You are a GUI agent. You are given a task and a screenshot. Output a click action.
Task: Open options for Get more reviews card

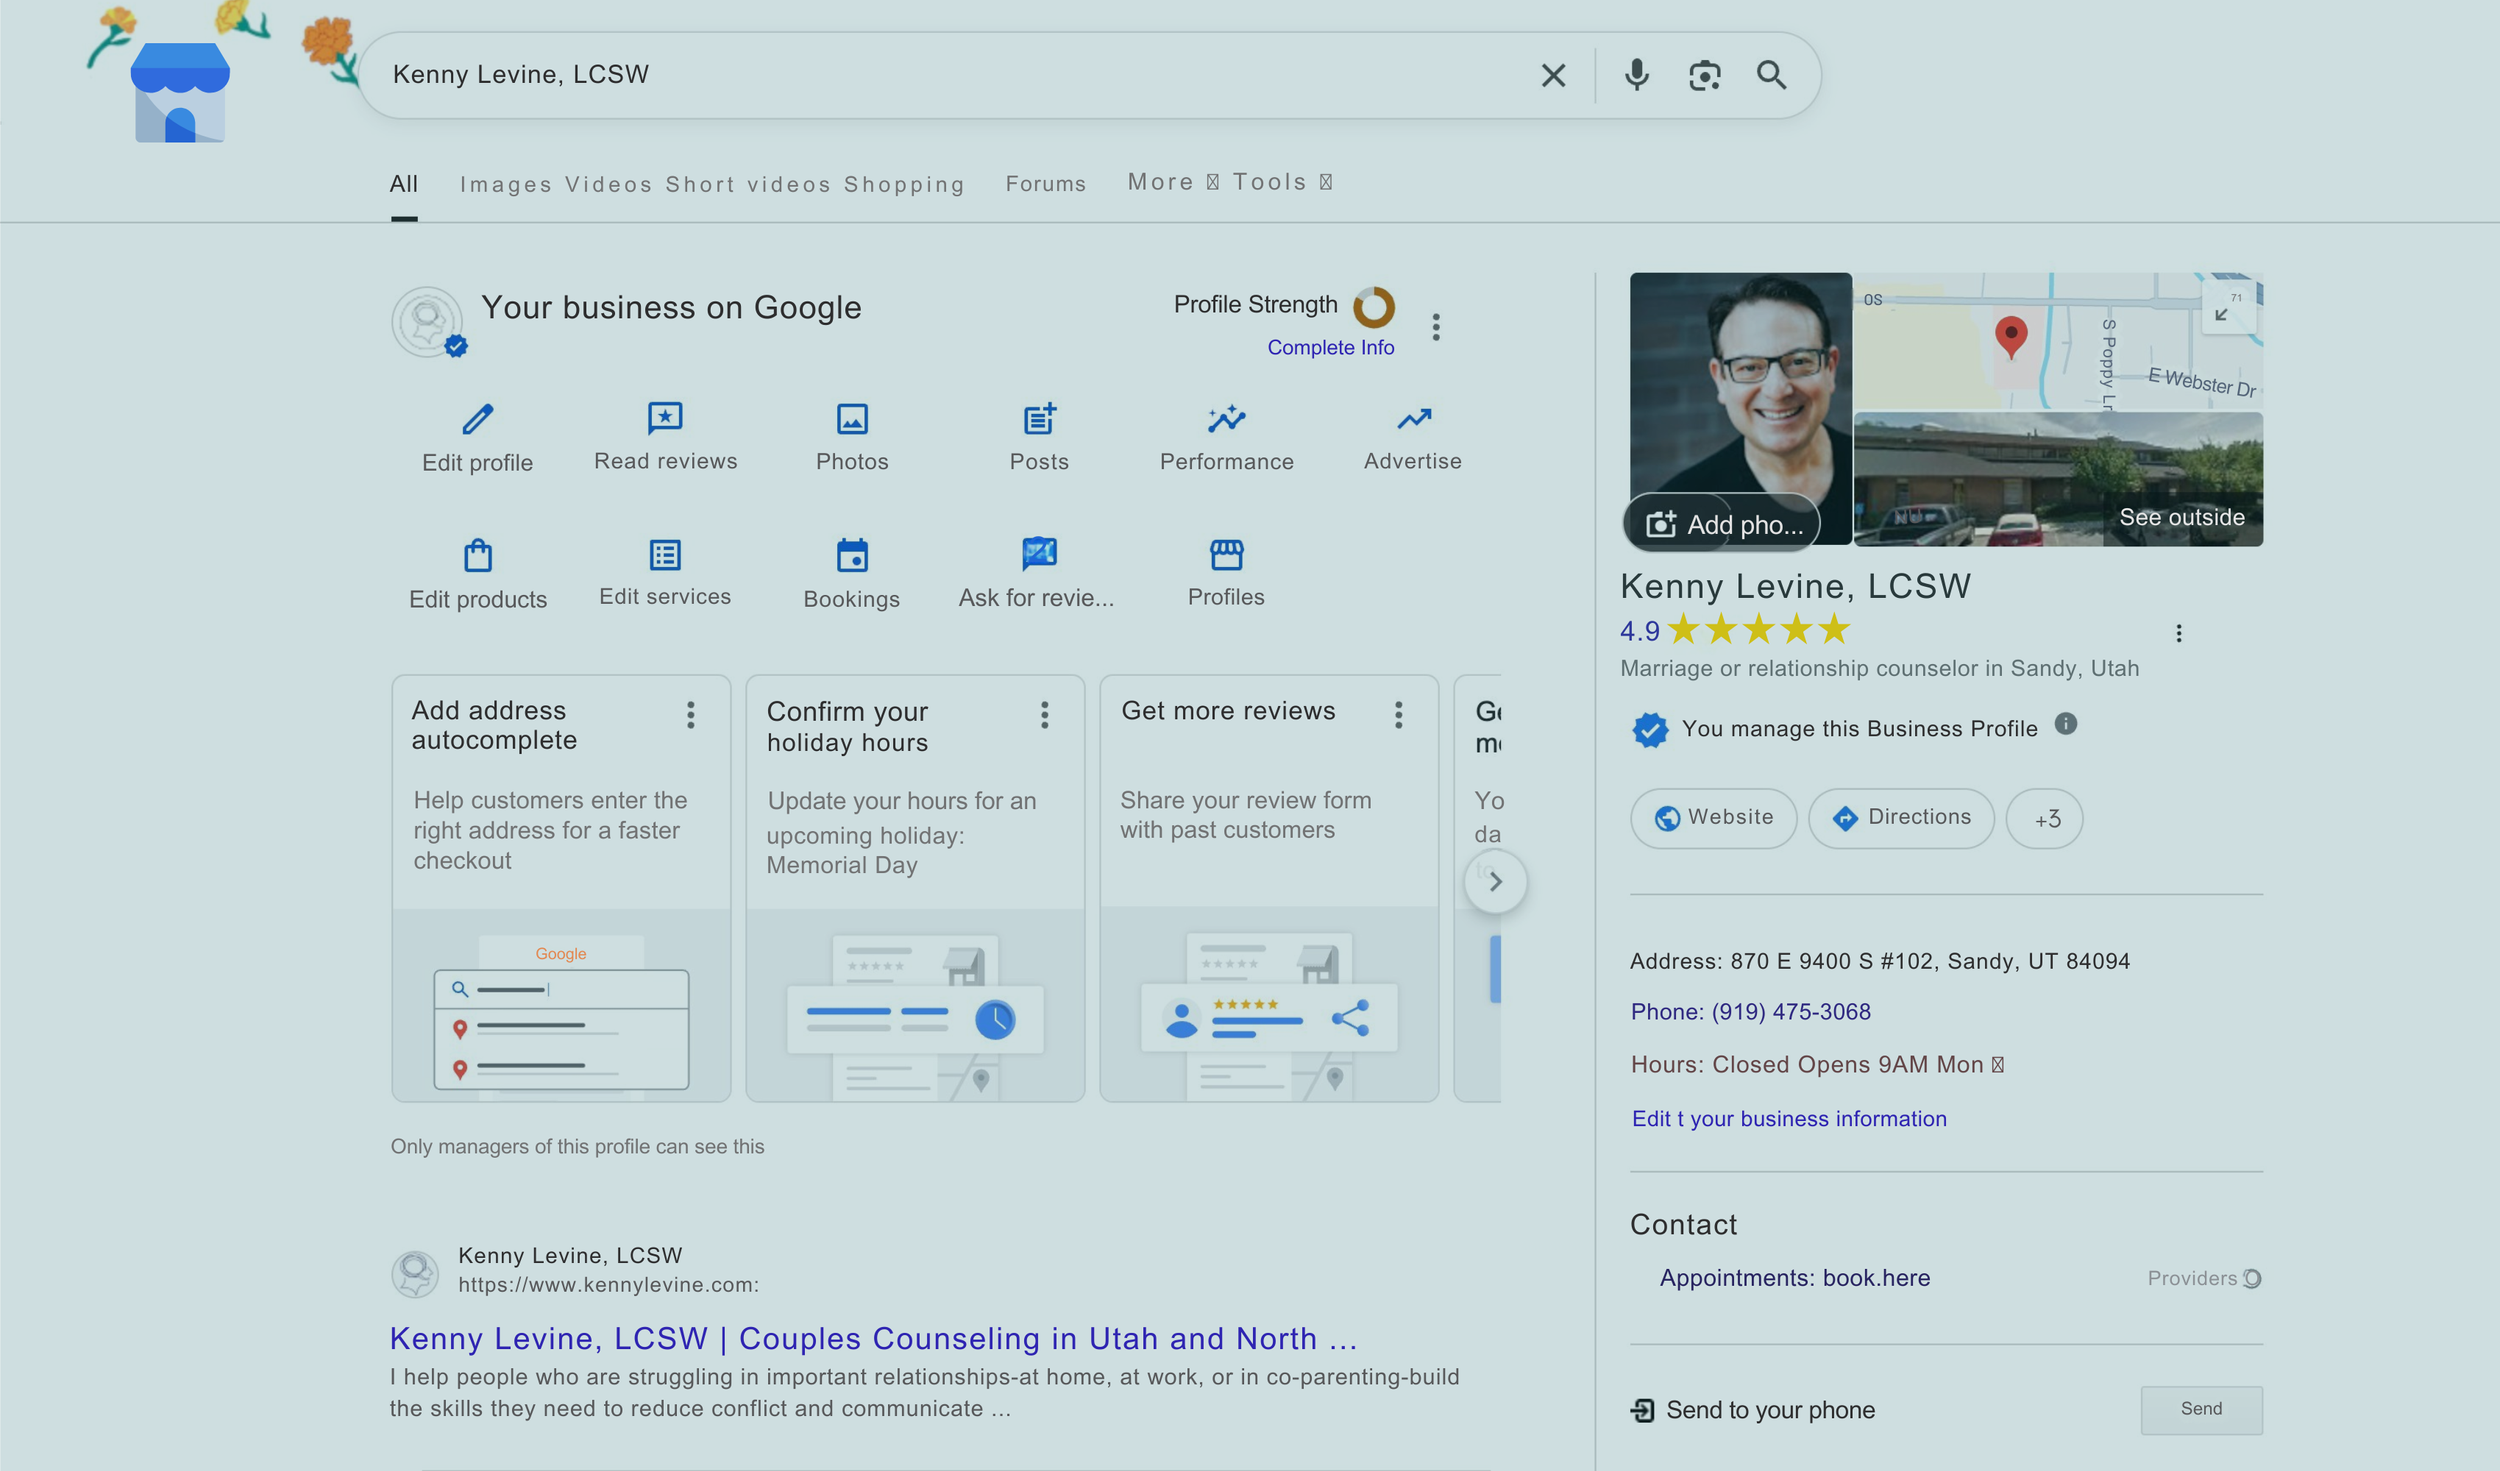click(1398, 714)
